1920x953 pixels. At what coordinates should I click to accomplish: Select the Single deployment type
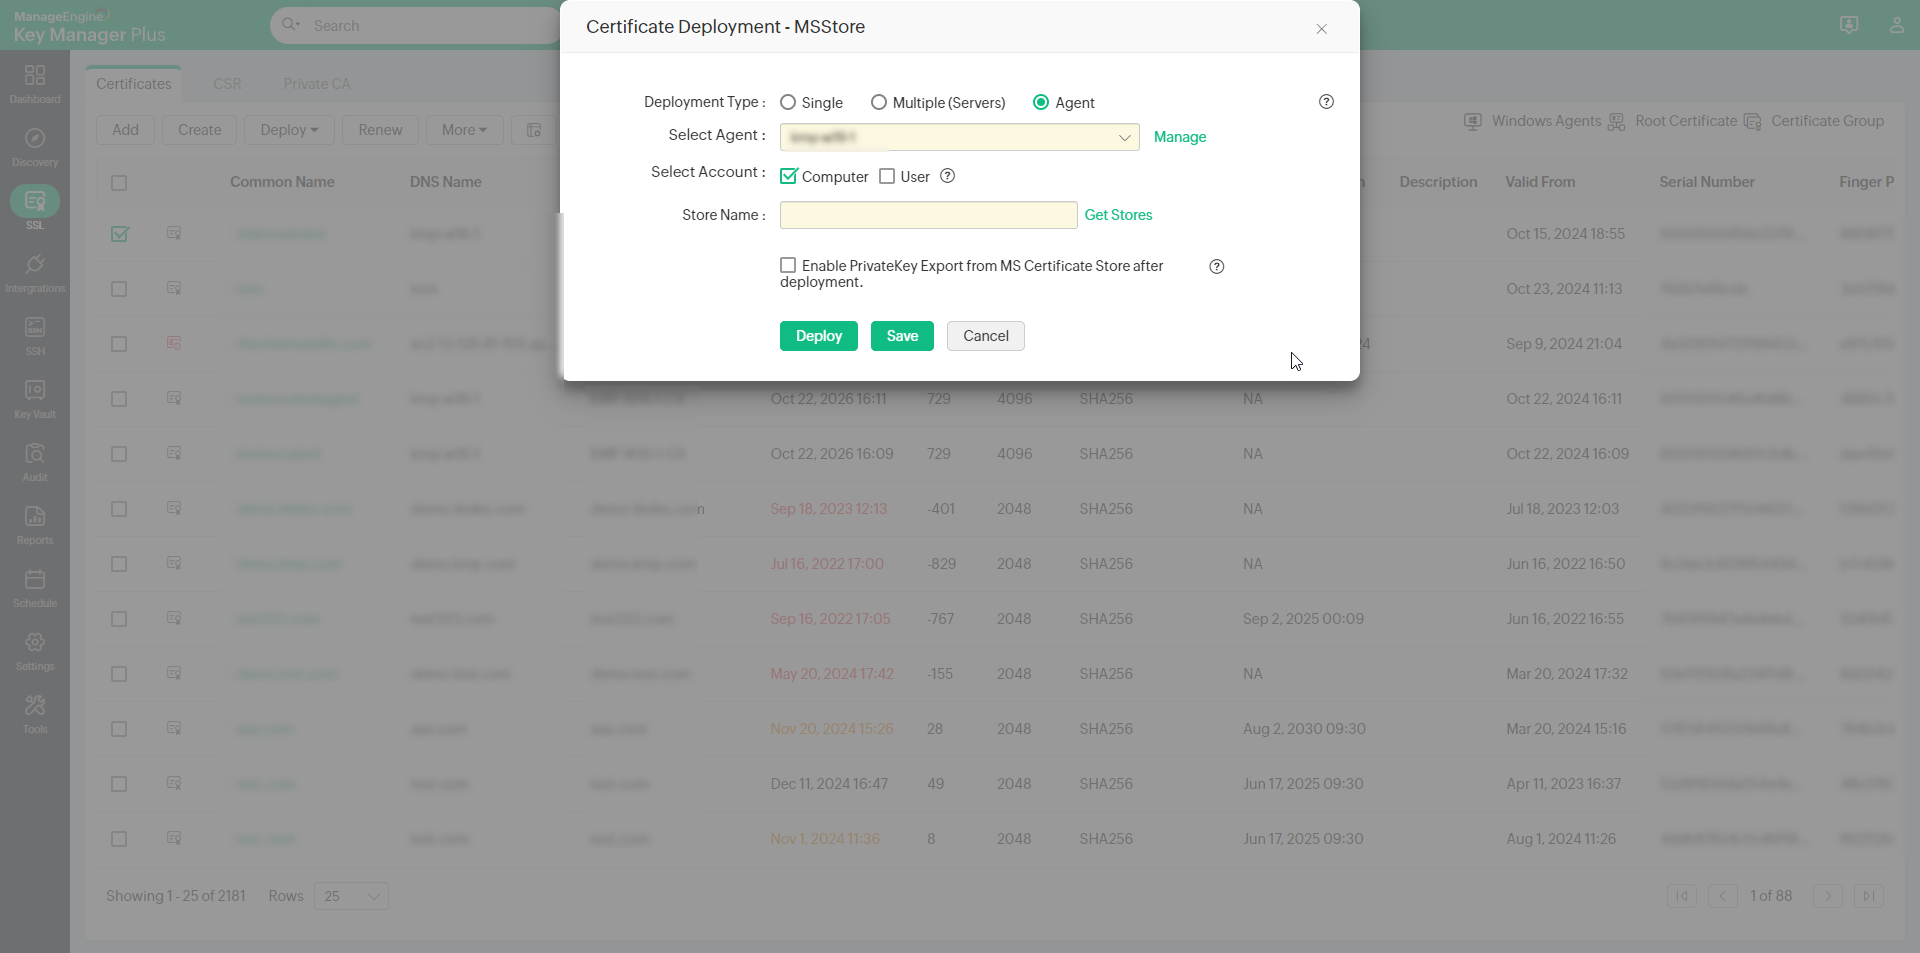pos(788,102)
